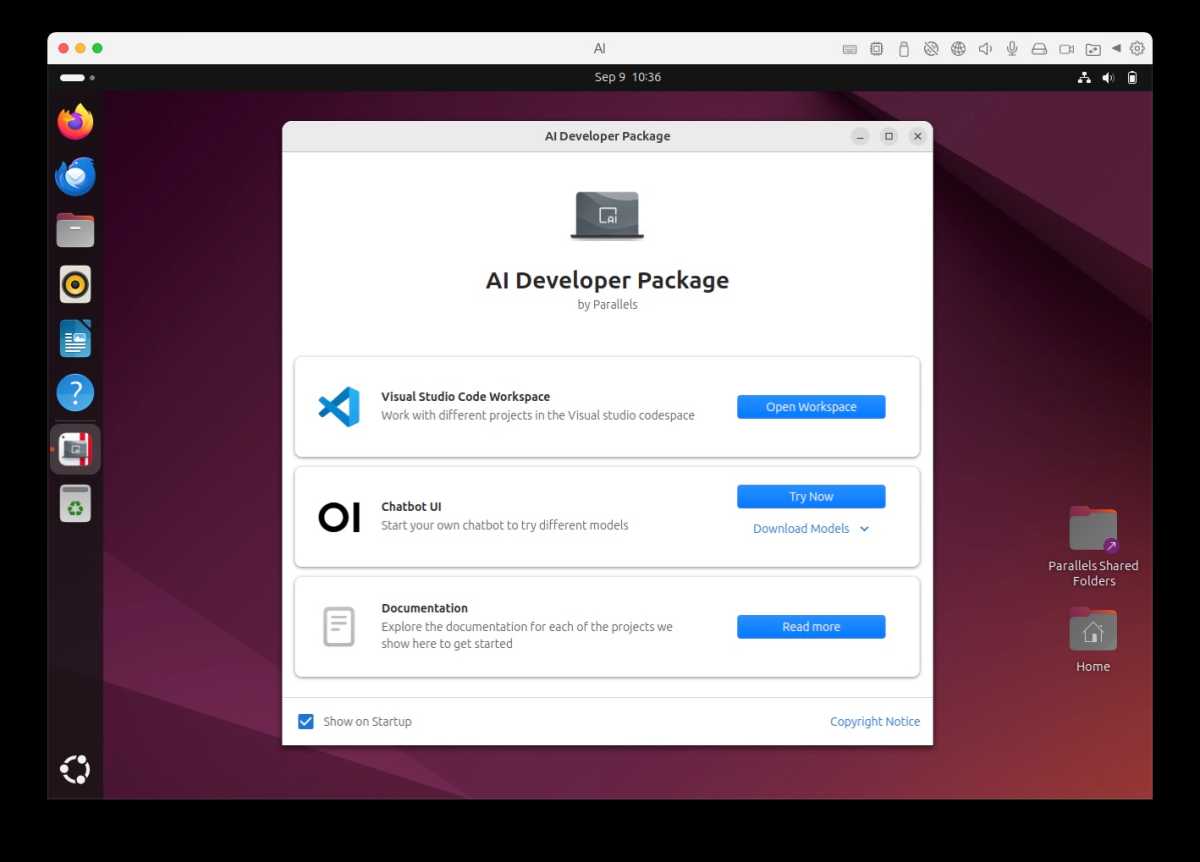Click the microphone icon in the VM toolbar
The image size is (1200, 862).
click(x=1011, y=48)
